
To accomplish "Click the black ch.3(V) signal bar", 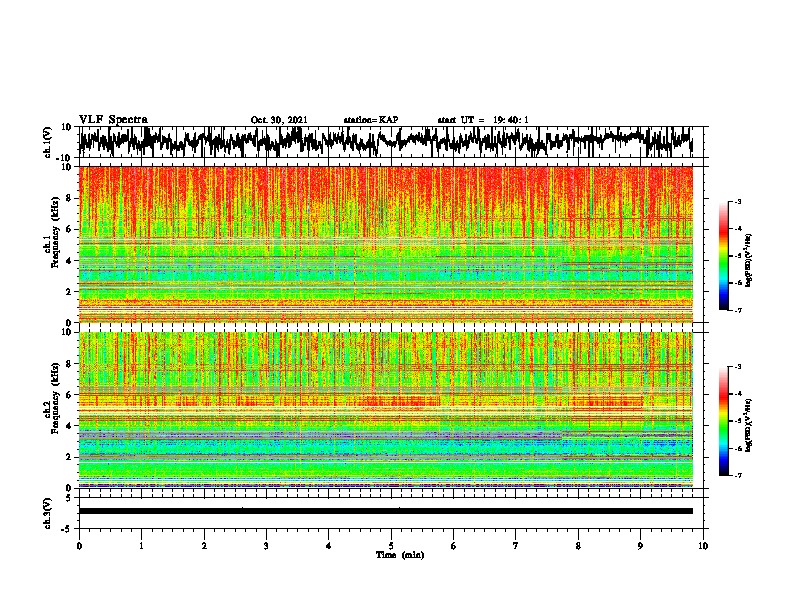I will point(385,511).
